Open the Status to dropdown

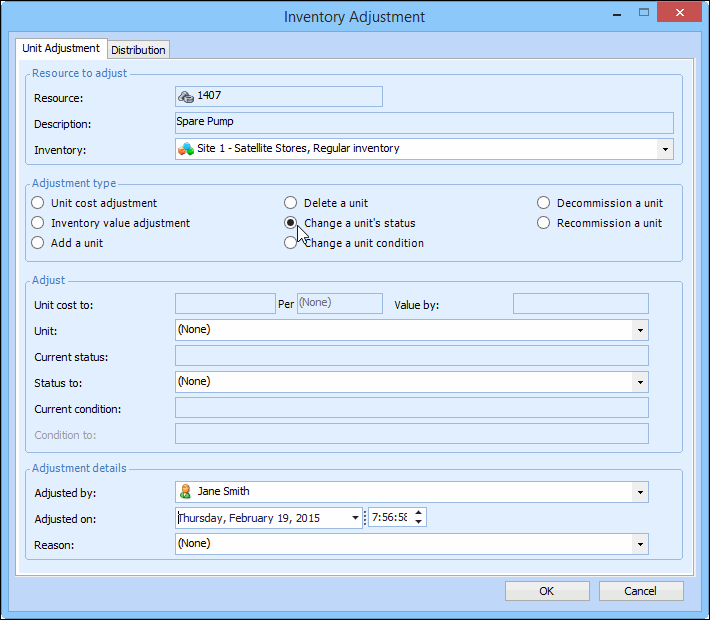tap(639, 382)
